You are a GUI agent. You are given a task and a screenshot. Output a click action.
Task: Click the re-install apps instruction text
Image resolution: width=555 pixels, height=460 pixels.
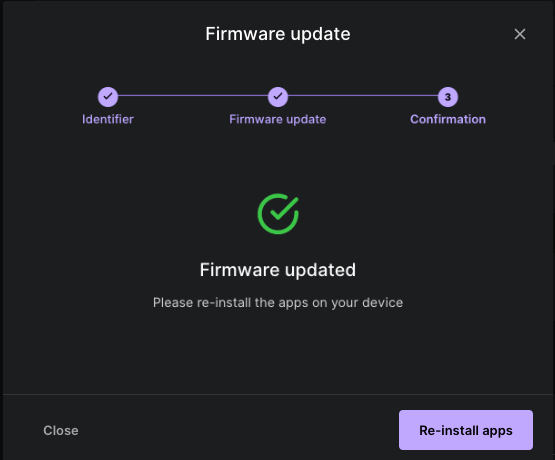278,303
